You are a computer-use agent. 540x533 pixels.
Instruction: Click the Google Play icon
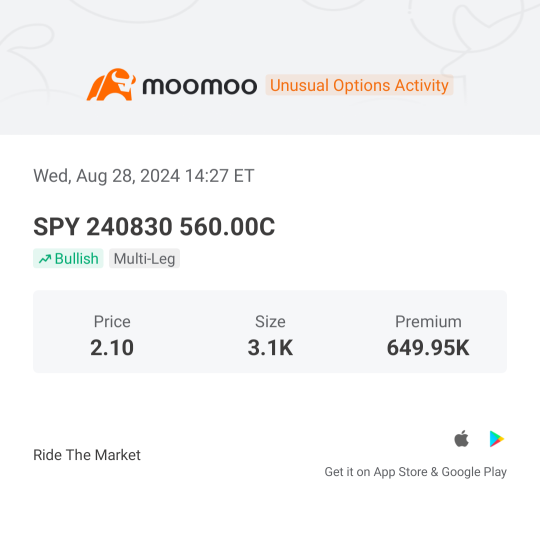(x=497, y=439)
